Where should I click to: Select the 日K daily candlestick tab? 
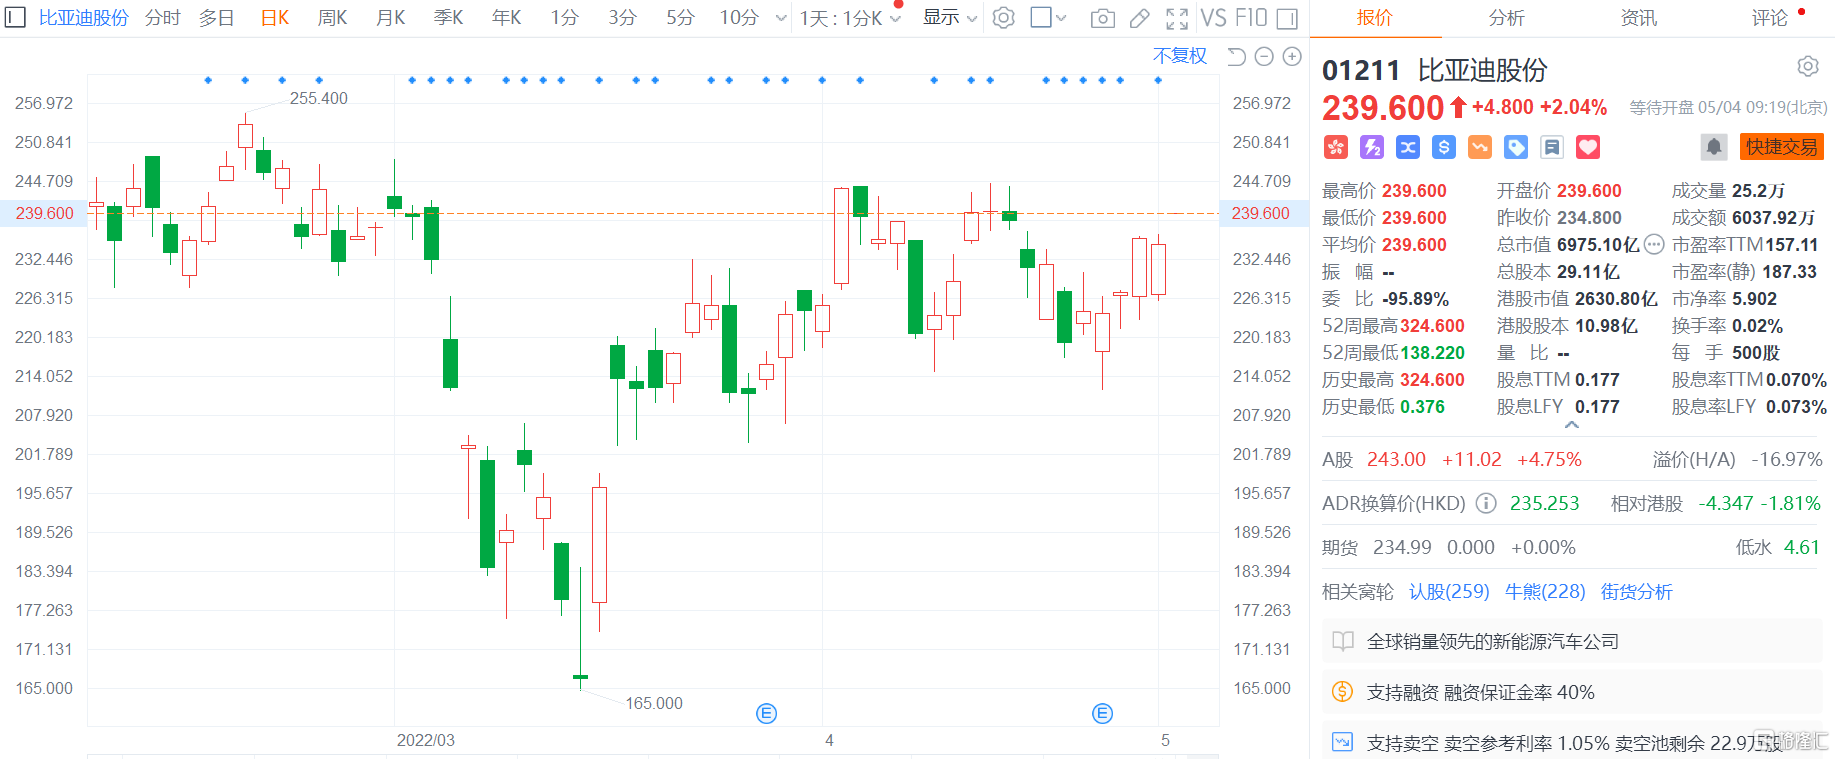point(275,18)
